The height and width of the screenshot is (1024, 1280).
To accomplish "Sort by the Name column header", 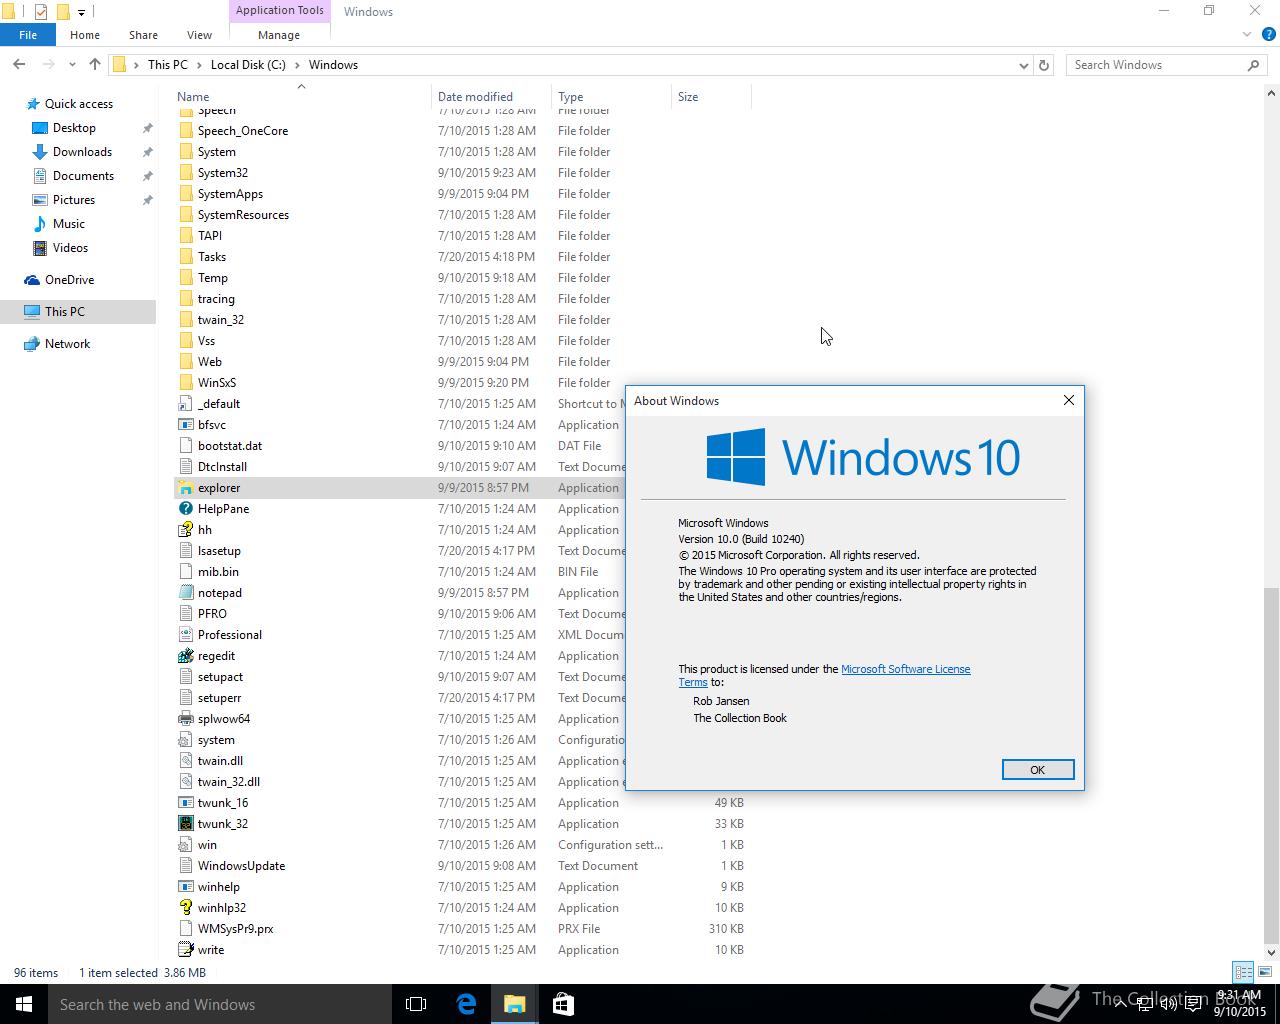I will pyautogui.click(x=300, y=96).
